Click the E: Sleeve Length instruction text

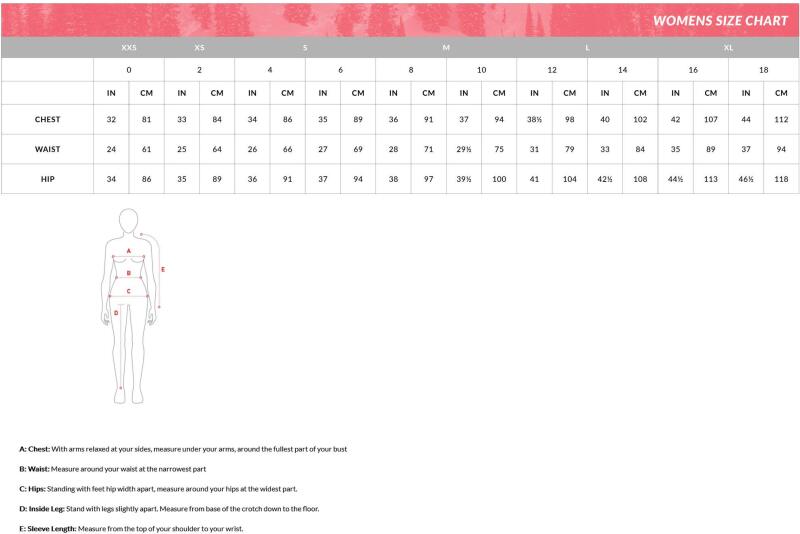(x=131, y=528)
